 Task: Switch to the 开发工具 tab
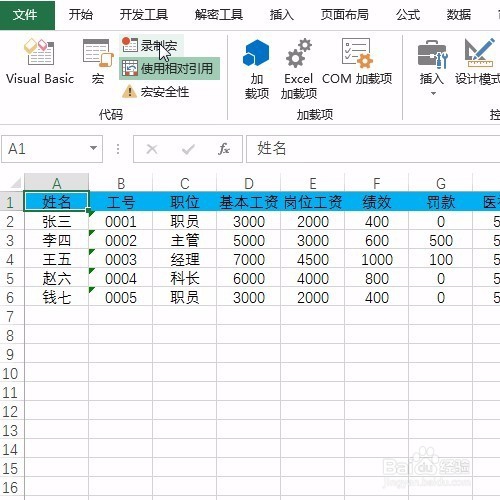(x=144, y=15)
